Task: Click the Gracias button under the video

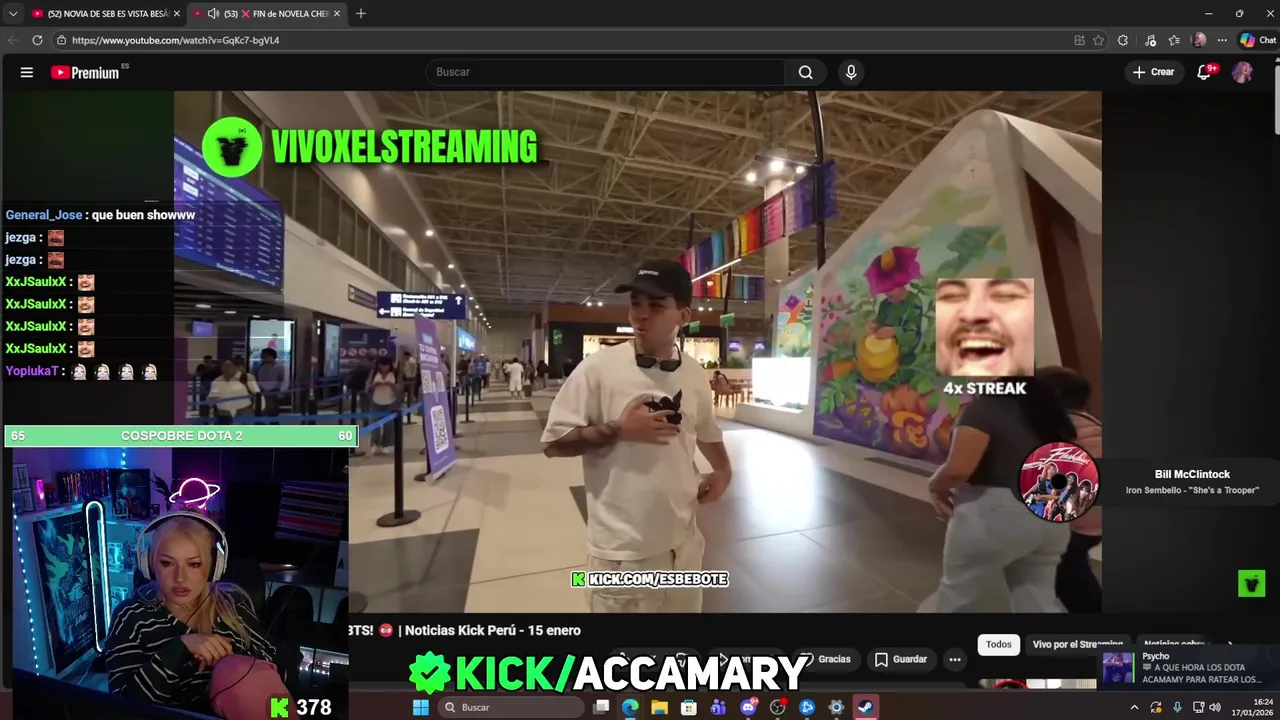Action: coord(826,659)
